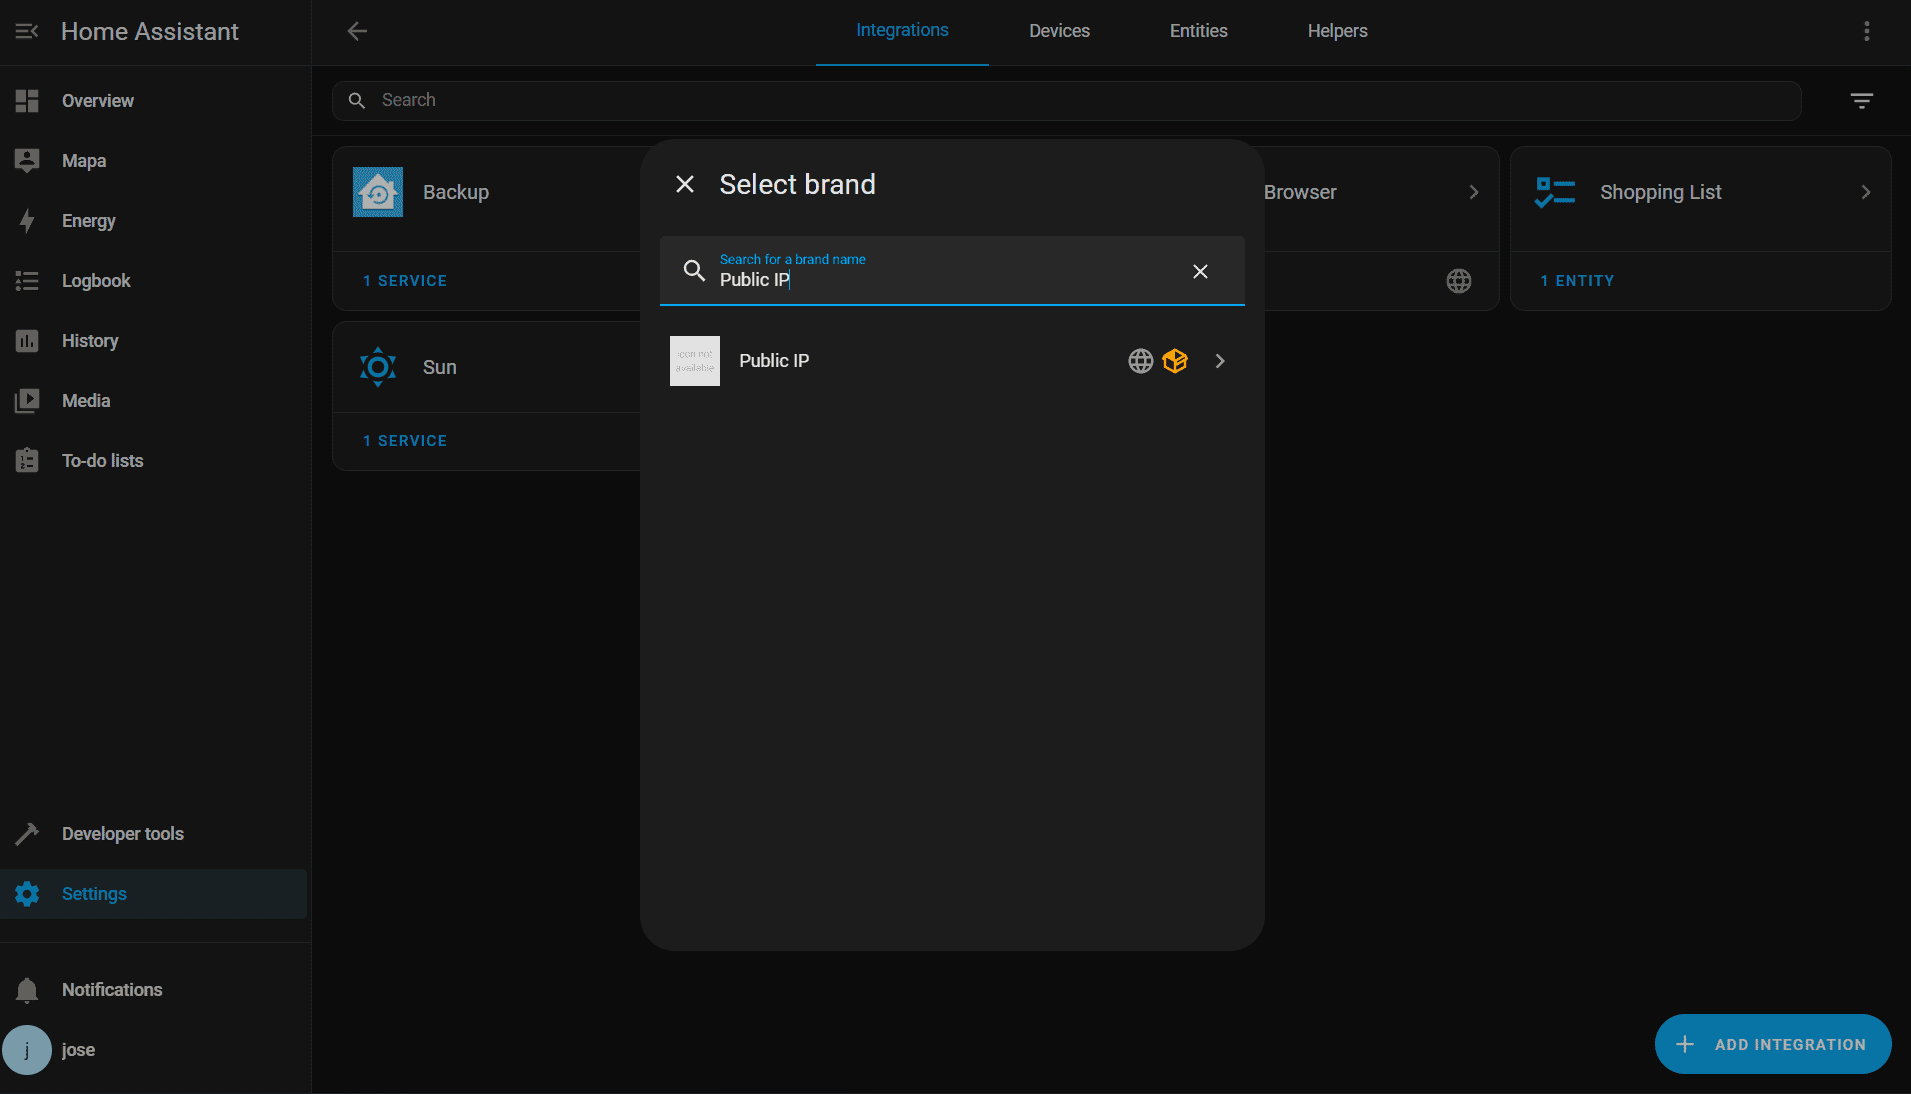Open the To-do lists clipboard icon

tap(27, 461)
